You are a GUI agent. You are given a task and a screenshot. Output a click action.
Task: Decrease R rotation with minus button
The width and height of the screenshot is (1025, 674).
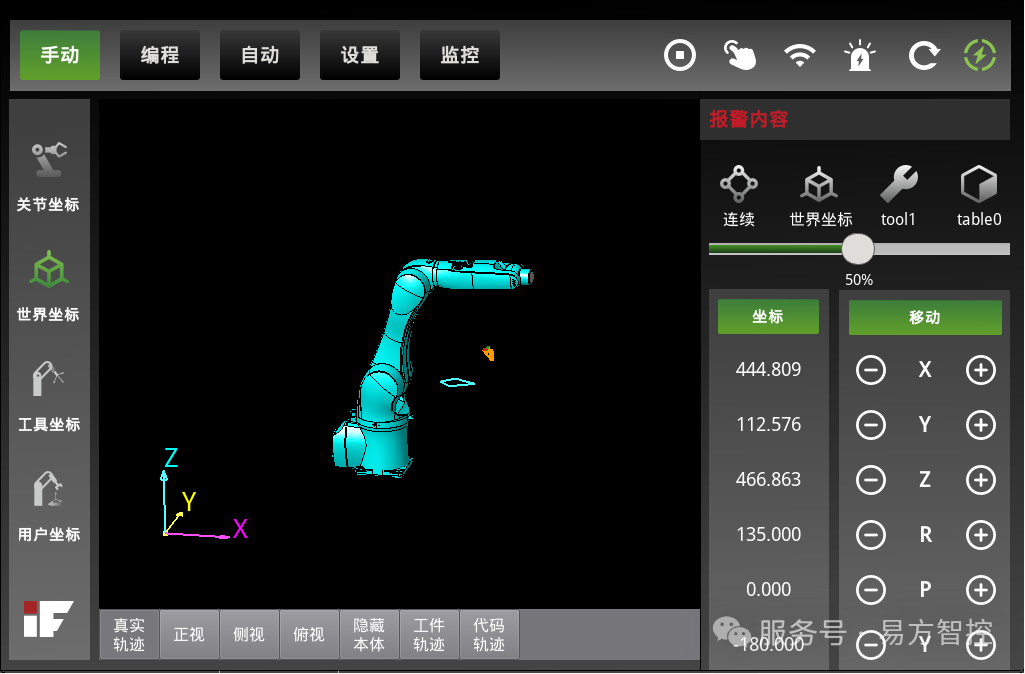pyautogui.click(x=871, y=535)
